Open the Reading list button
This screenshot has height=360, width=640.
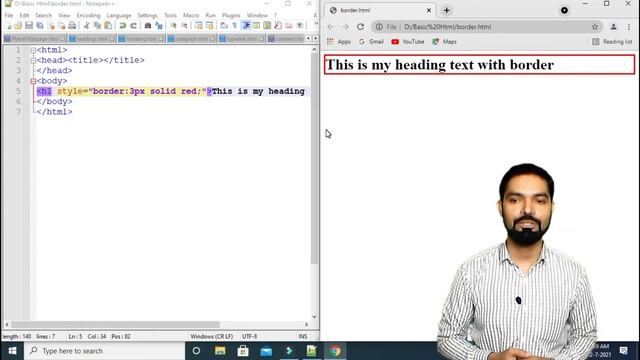(612, 42)
